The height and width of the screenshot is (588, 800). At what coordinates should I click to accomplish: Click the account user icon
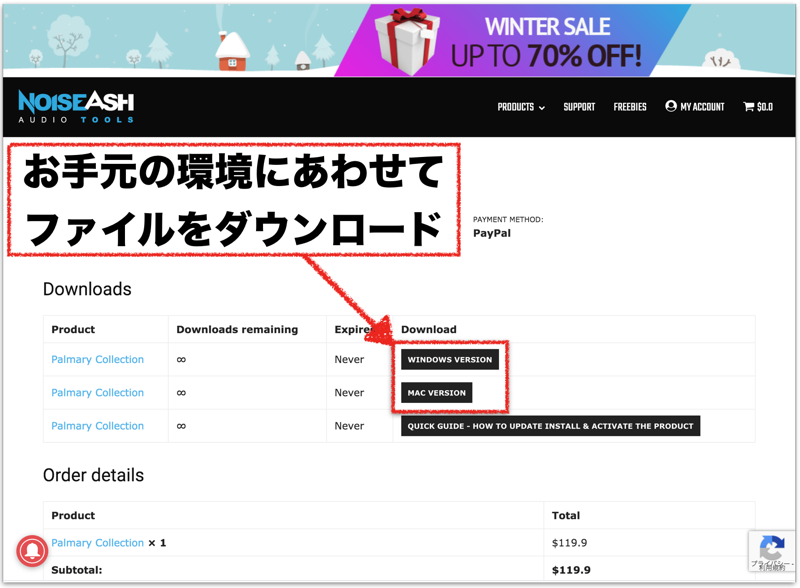coord(671,106)
